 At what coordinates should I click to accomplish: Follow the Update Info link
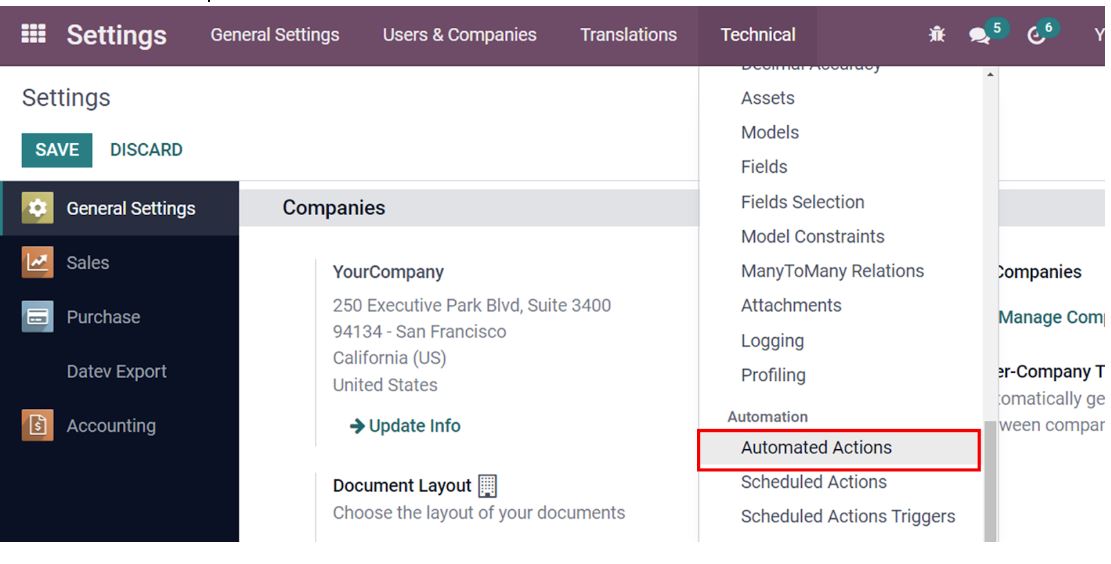pos(405,426)
